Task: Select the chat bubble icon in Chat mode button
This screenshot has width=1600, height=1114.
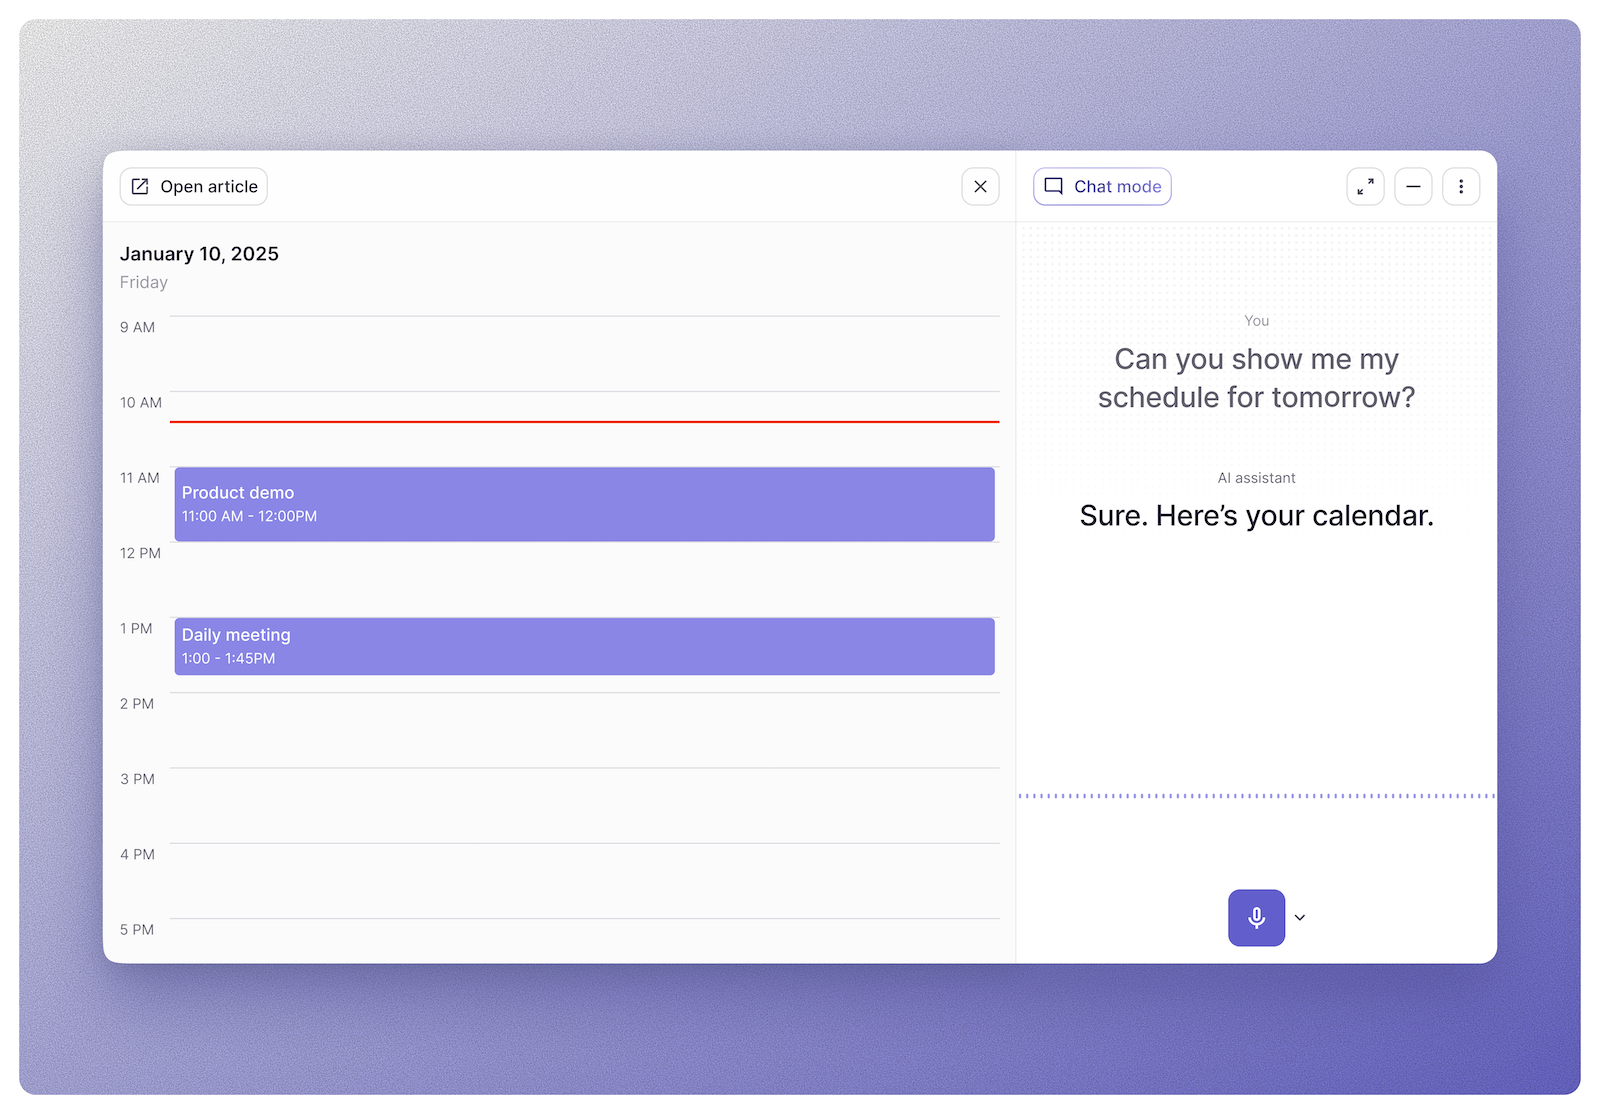Action: 1054,186
